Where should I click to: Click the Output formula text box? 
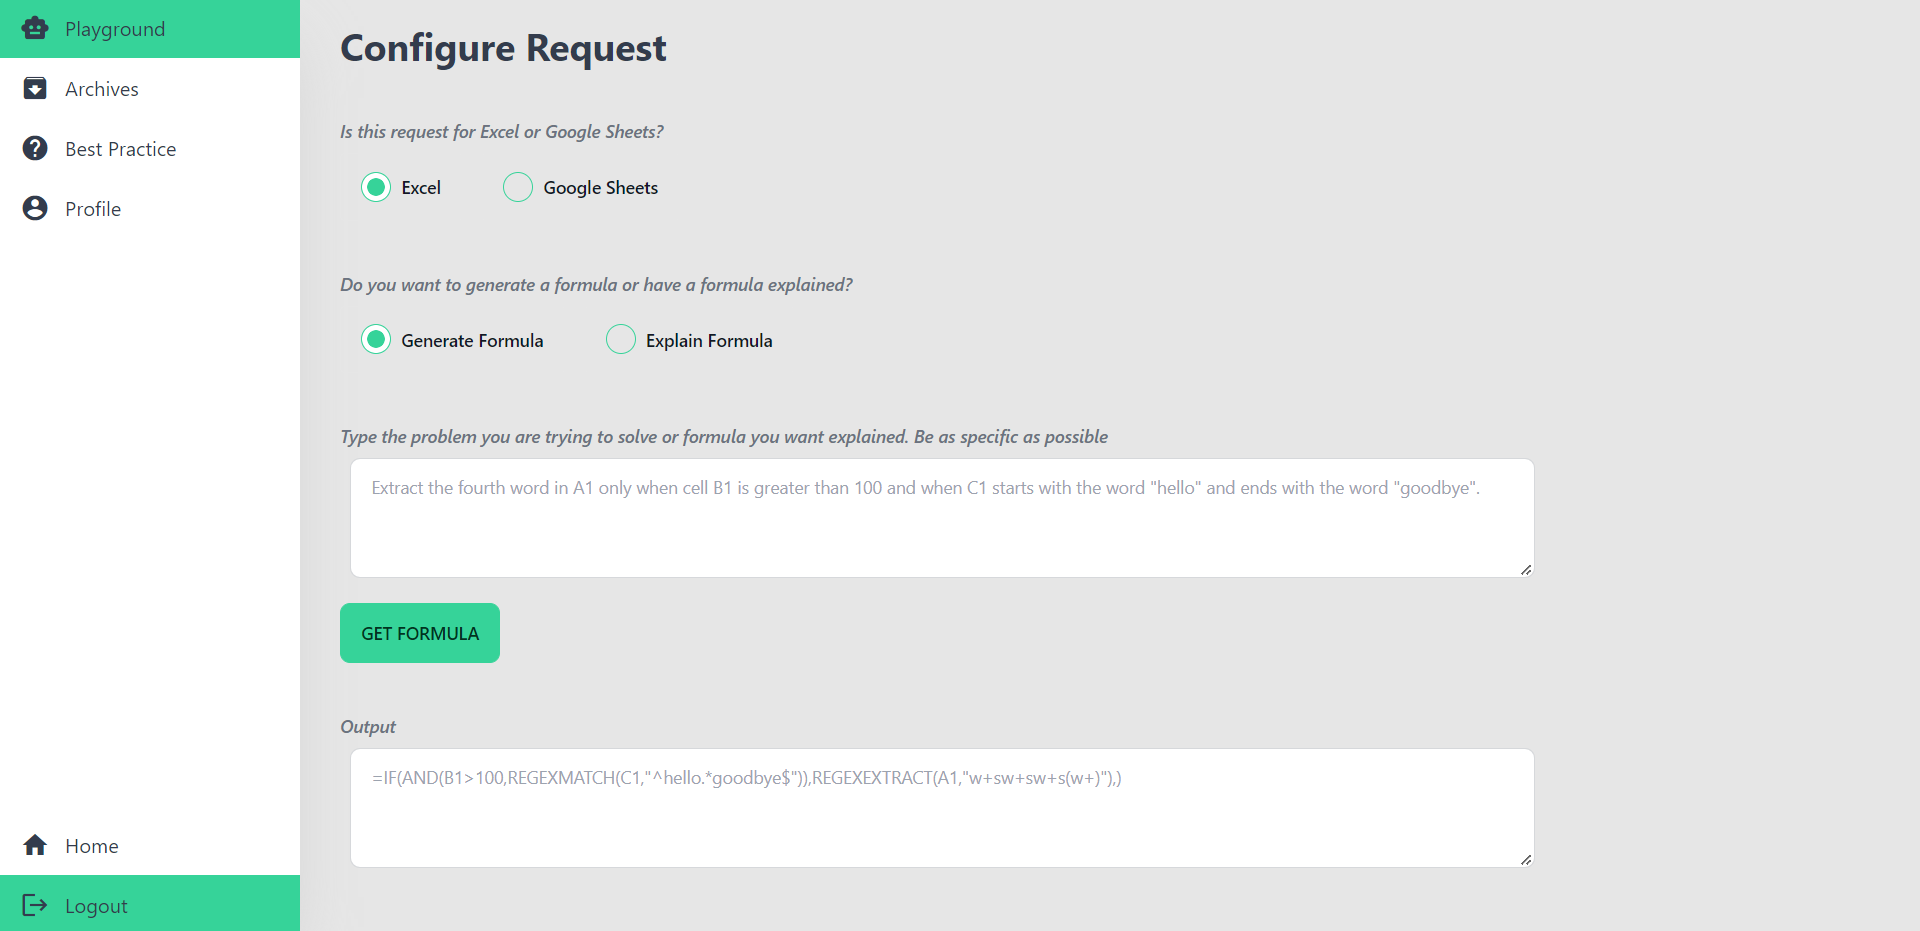[x=940, y=808]
